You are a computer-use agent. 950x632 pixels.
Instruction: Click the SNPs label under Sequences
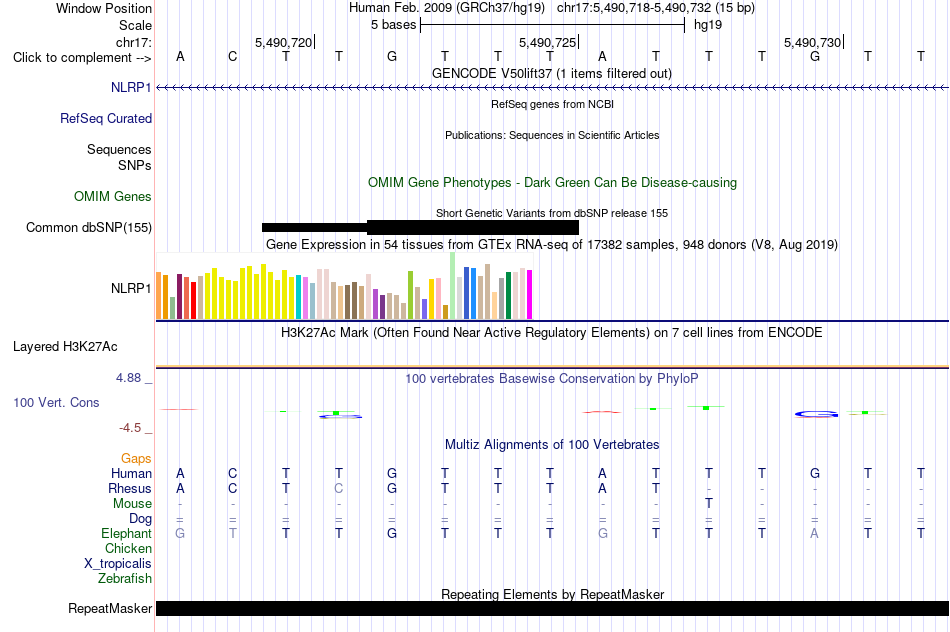(x=135, y=165)
